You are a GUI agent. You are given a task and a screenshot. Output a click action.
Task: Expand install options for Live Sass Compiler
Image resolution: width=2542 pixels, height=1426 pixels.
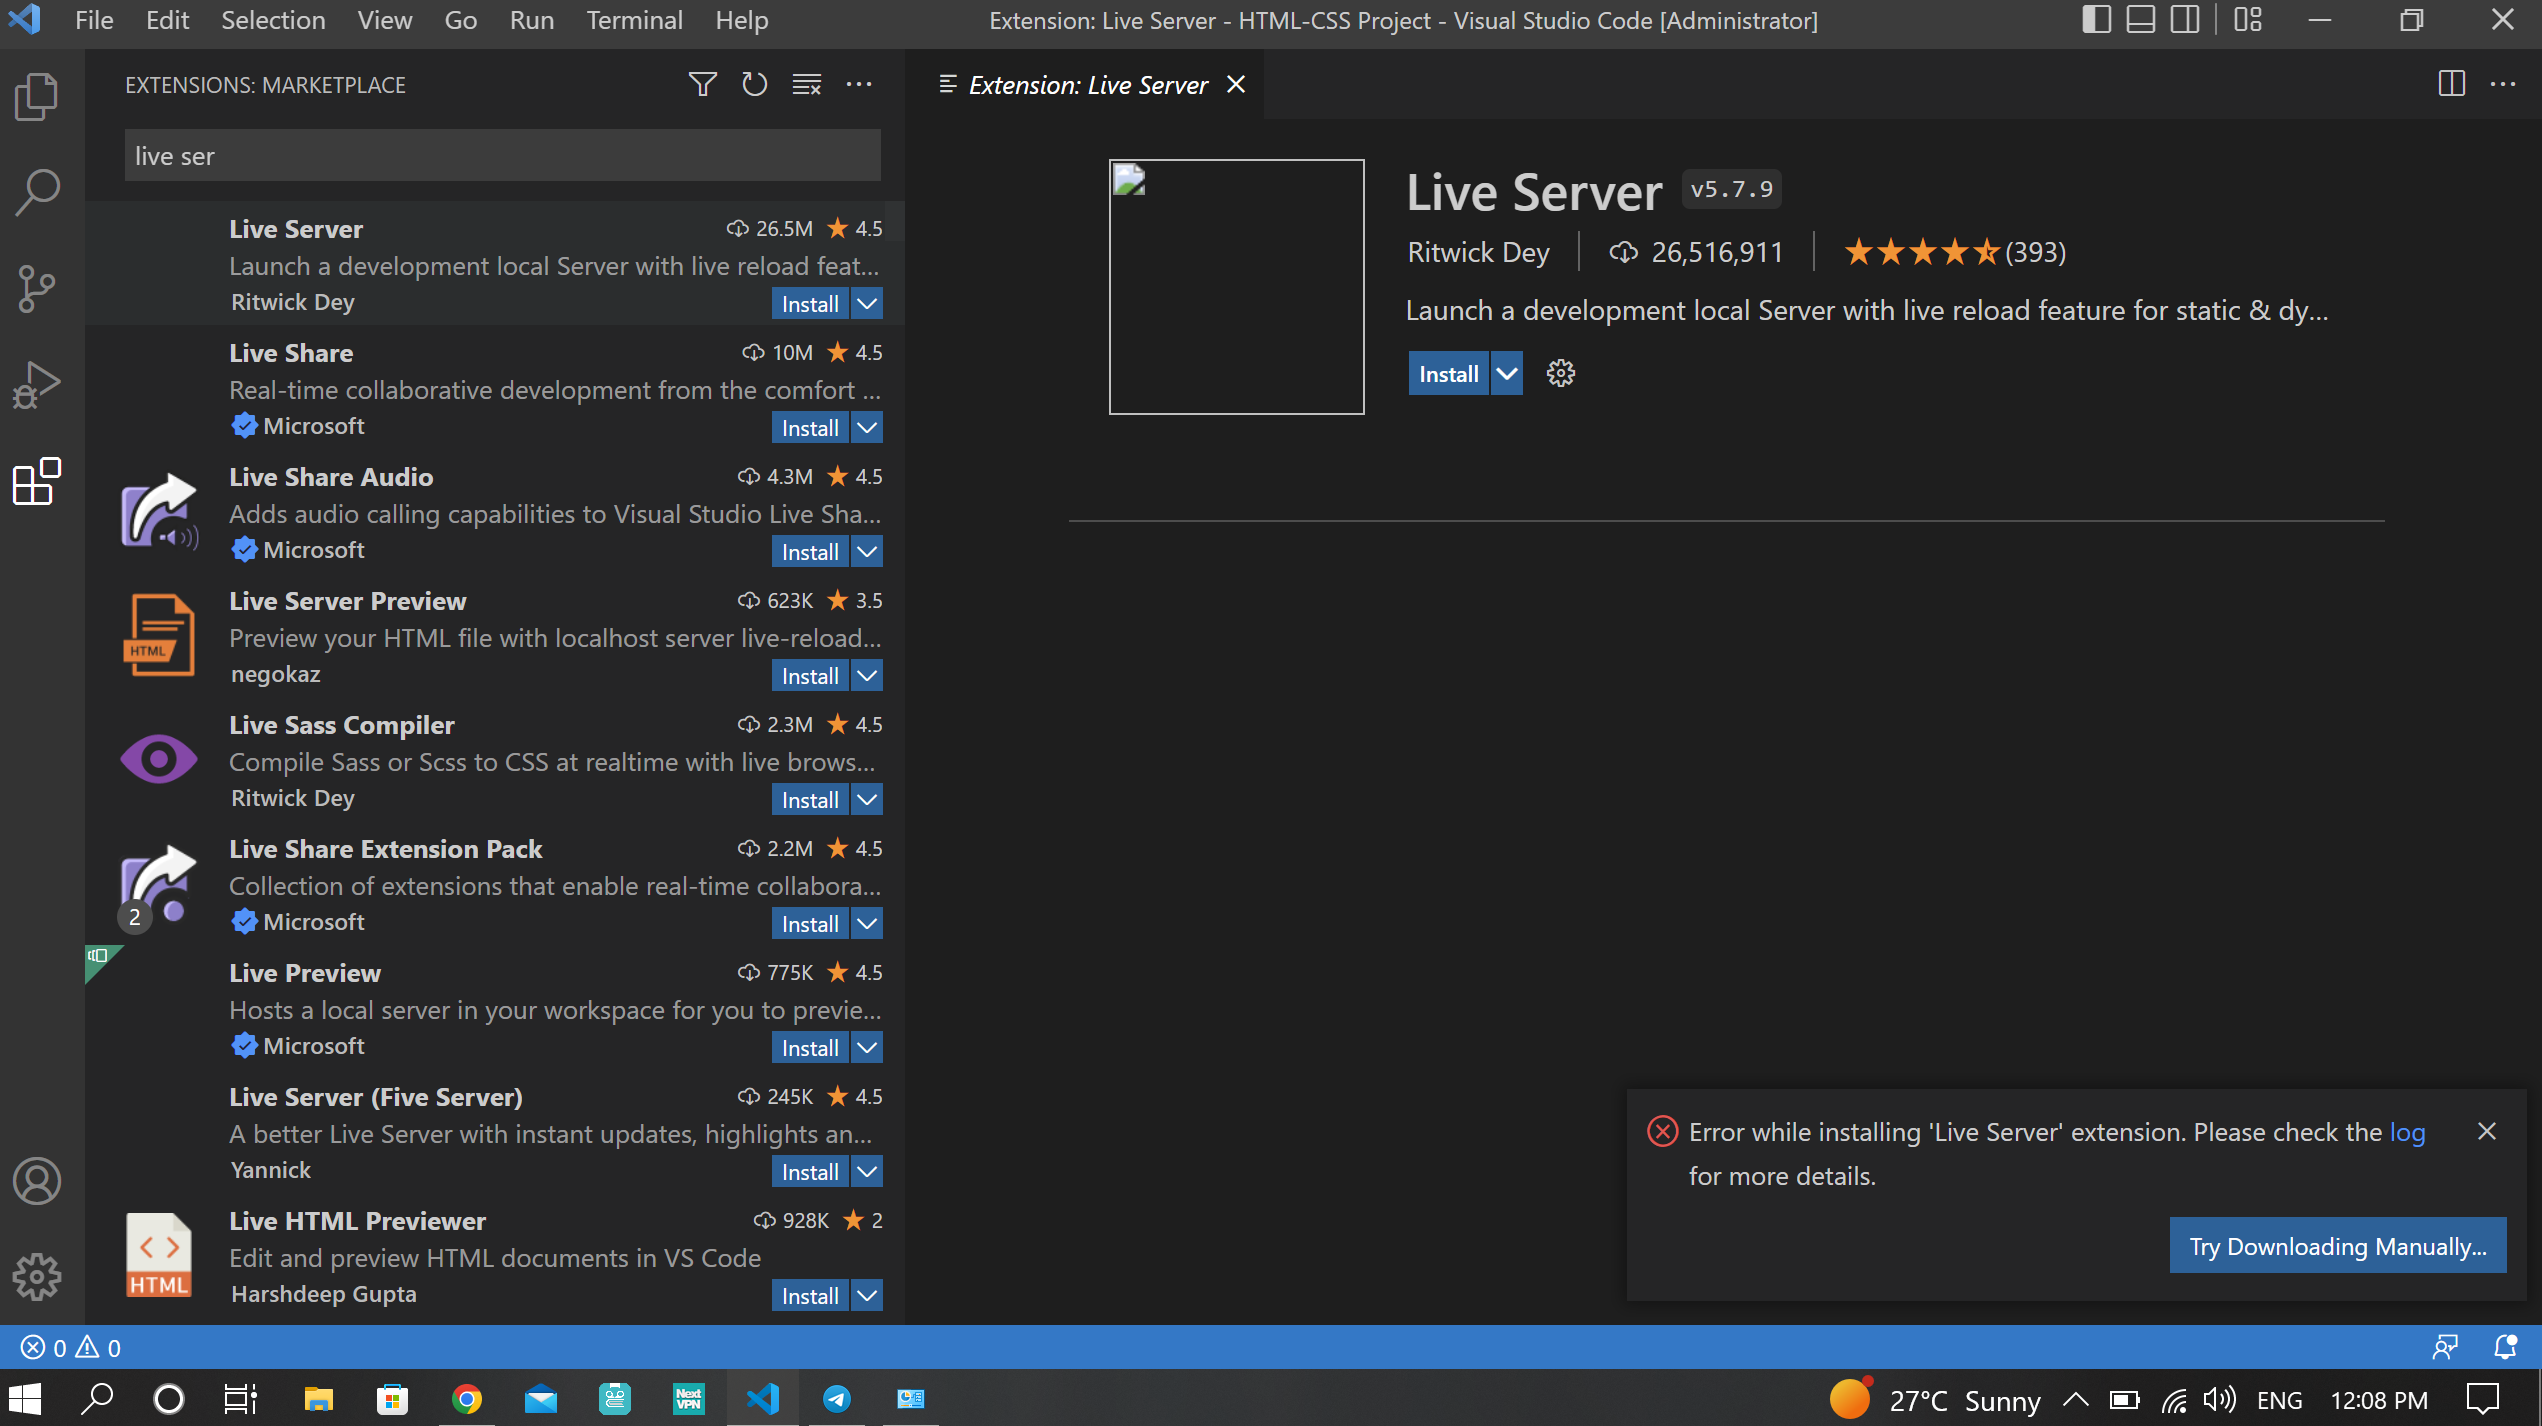[867, 799]
